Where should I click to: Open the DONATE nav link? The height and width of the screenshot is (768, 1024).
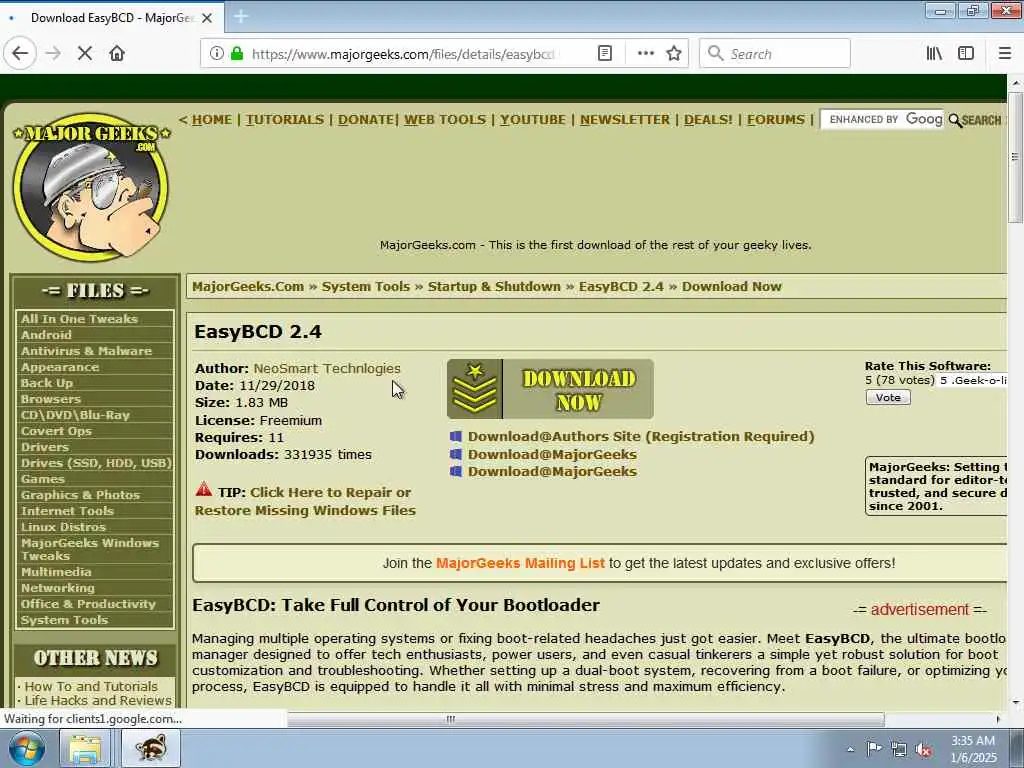[x=365, y=120]
